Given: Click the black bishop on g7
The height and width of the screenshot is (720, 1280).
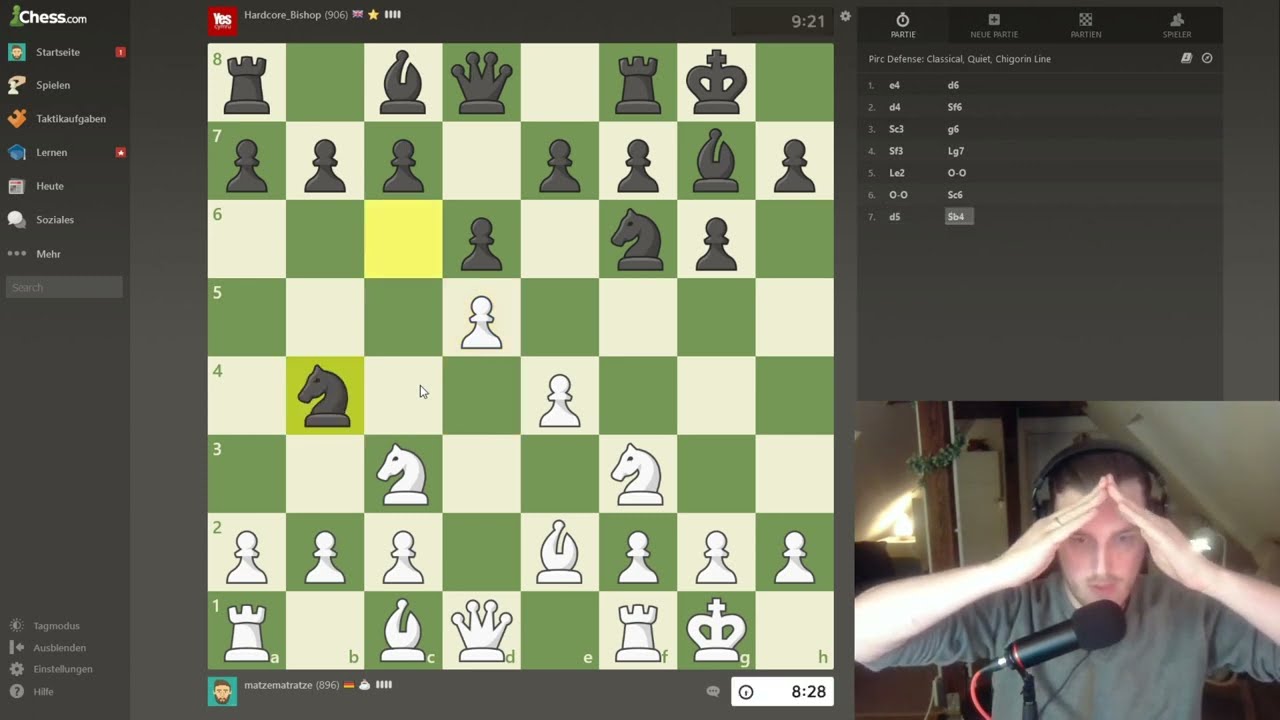Looking at the screenshot, I should click(x=716, y=161).
